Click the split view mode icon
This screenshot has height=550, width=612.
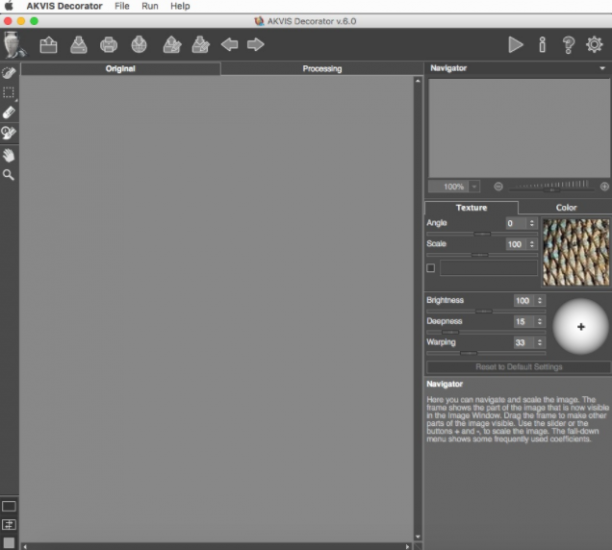9,525
